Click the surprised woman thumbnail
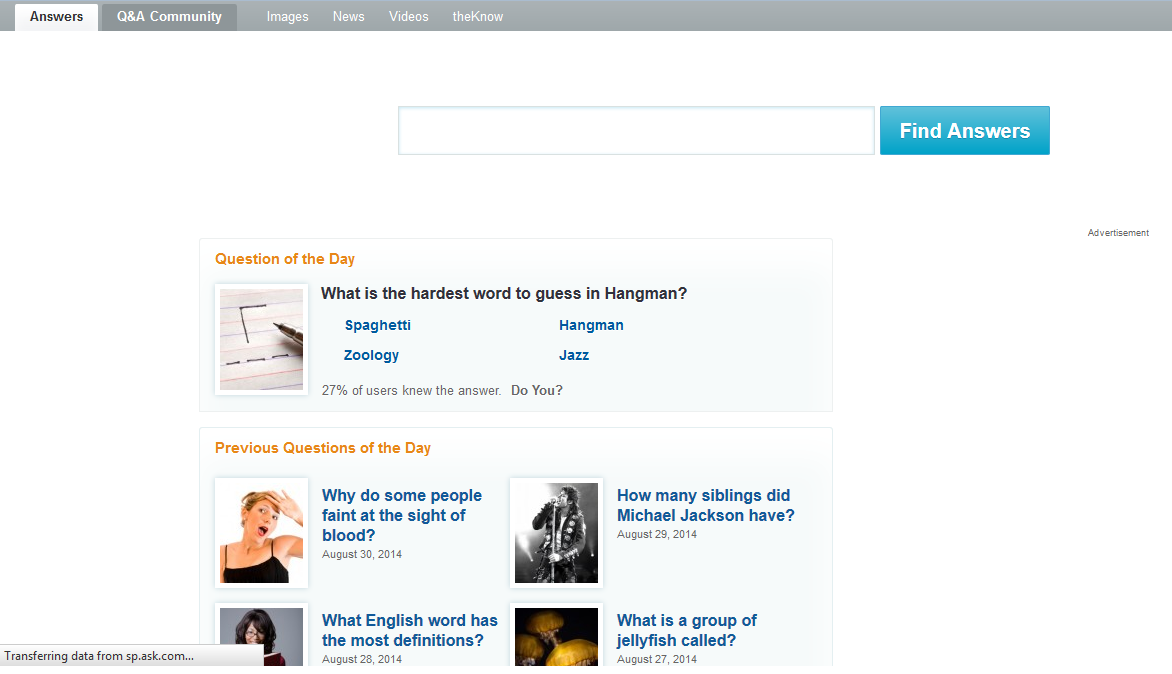Image resolution: width=1172 pixels, height=674 pixels. [x=262, y=533]
